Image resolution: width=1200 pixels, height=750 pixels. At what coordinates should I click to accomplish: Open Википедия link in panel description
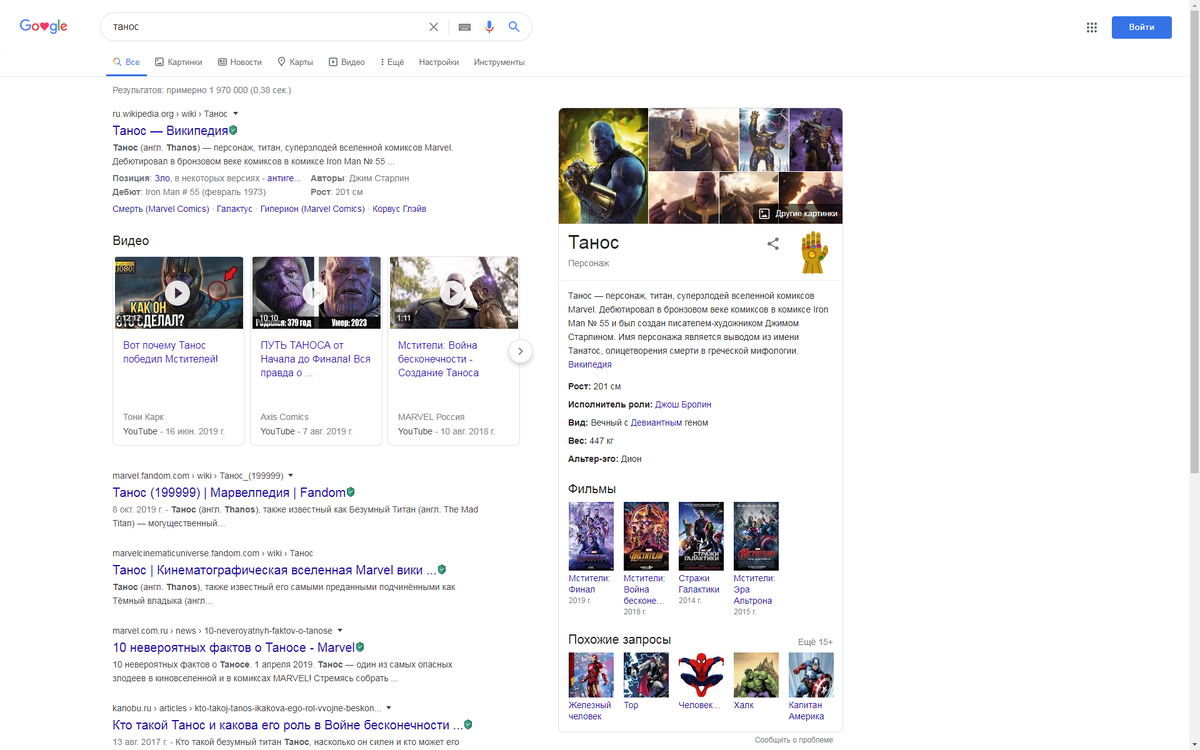point(590,365)
